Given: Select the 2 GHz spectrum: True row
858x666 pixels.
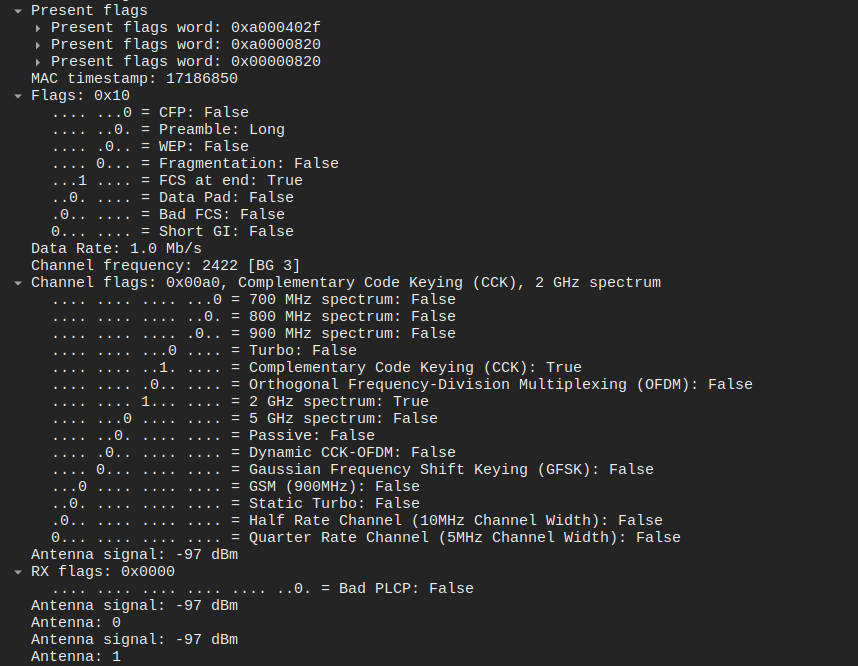Looking at the screenshot, I should click(240, 402).
